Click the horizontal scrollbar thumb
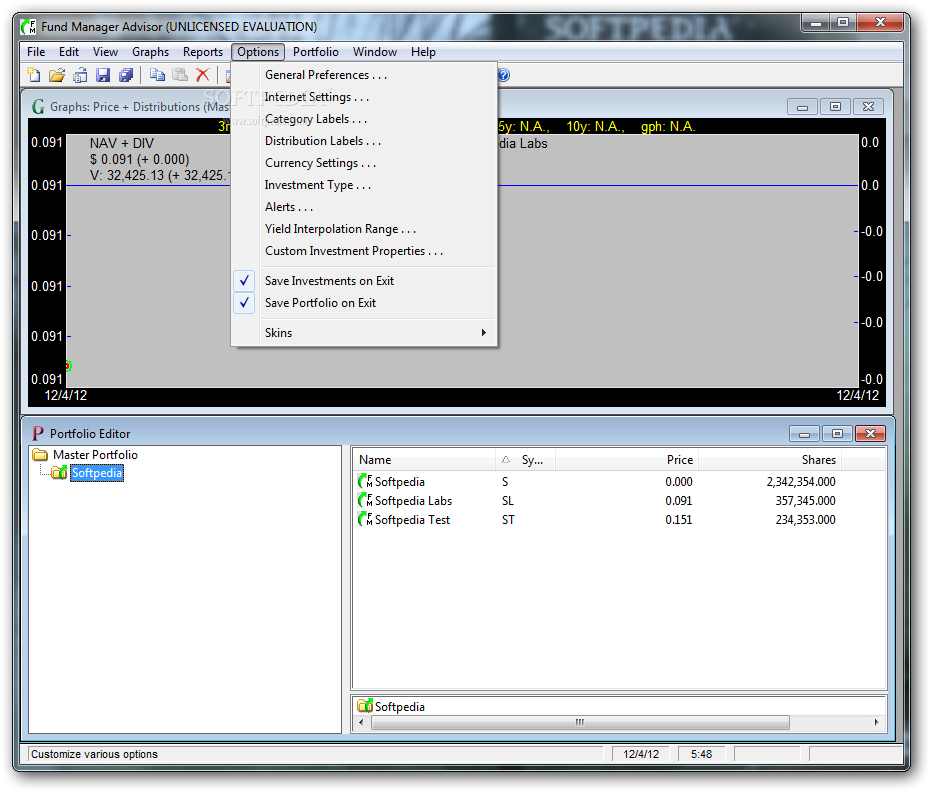 (x=580, y=723)
